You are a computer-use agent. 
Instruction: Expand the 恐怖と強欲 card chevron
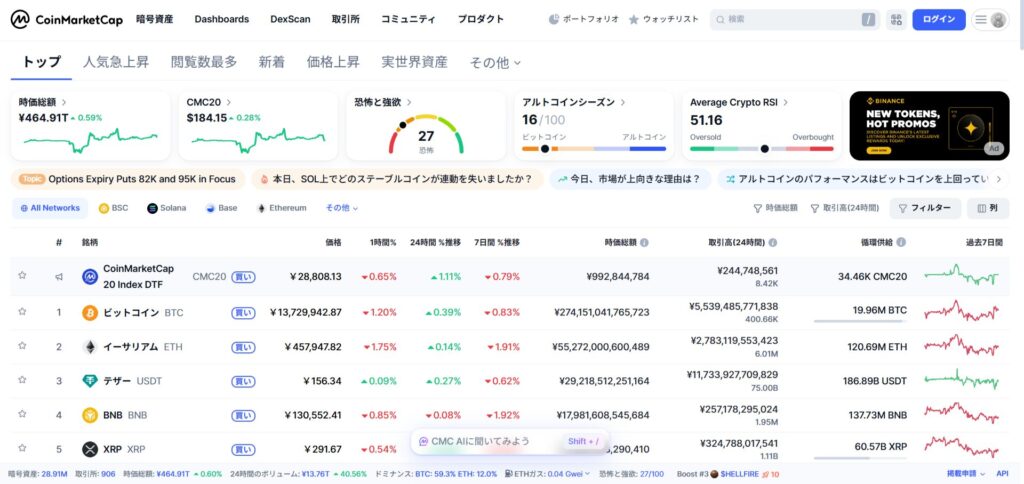pos(409,103)
